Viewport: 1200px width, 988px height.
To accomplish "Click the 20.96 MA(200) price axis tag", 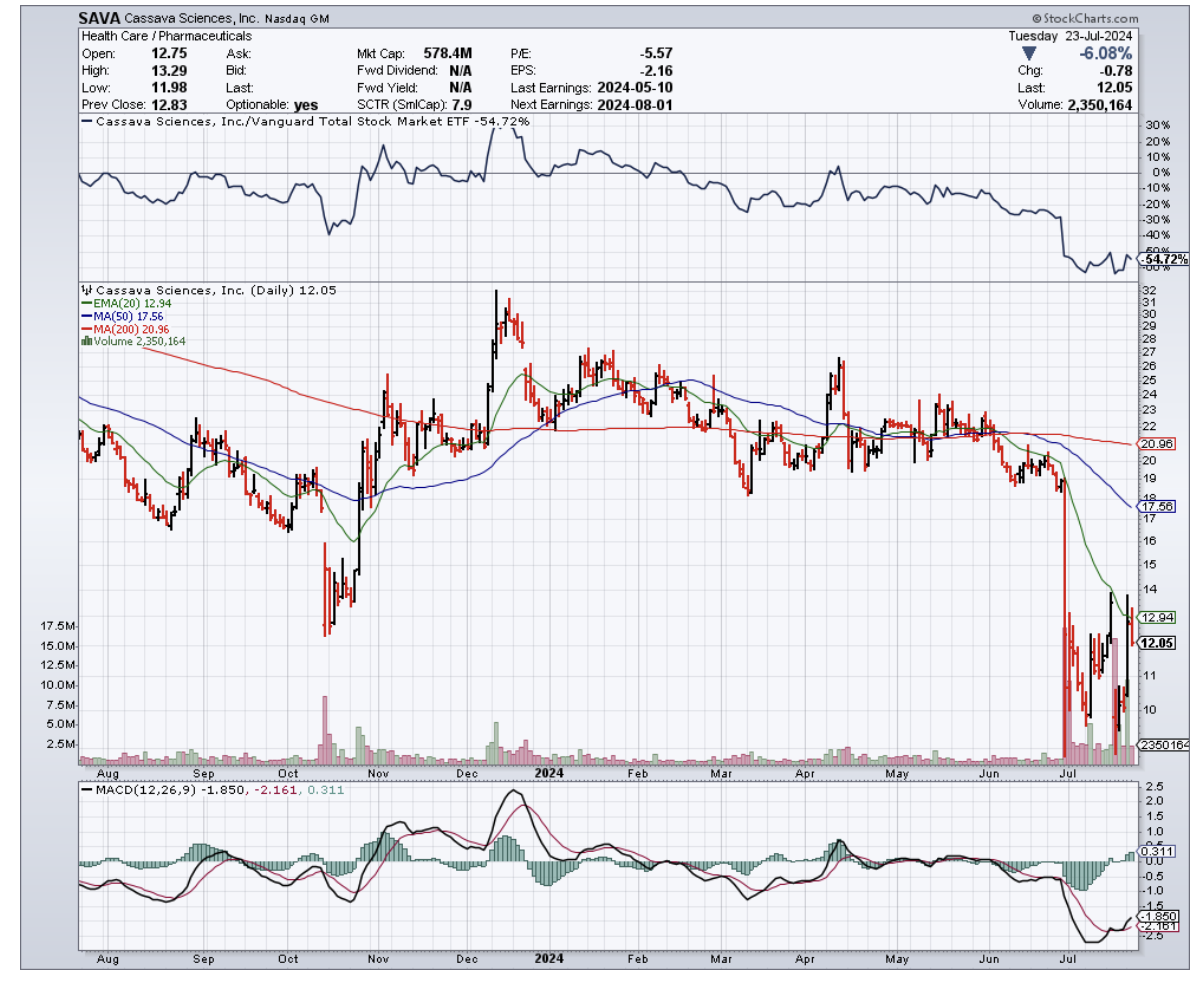I will click(x=1156, y=443).
